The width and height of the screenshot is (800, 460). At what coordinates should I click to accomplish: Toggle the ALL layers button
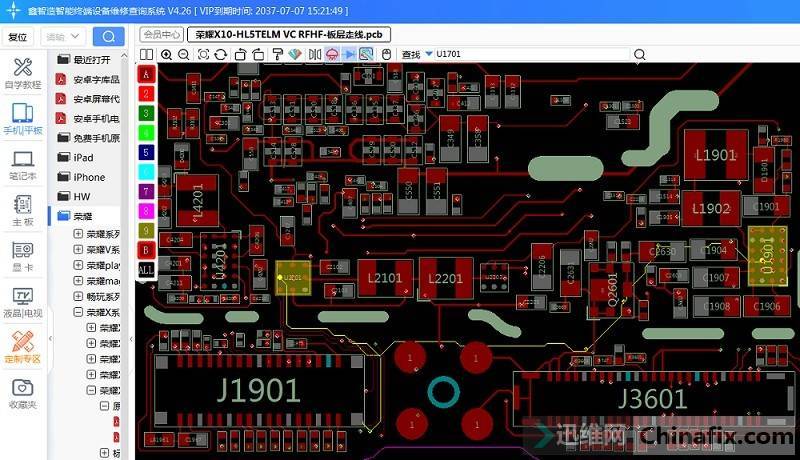[x=146, y=269]
